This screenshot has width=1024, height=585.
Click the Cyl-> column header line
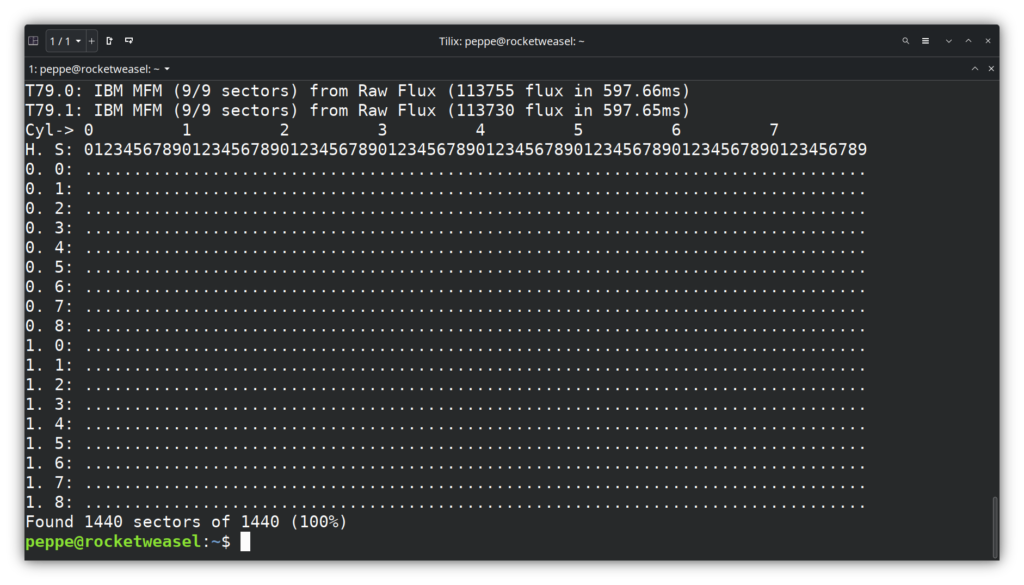click(x=400, y=129)
